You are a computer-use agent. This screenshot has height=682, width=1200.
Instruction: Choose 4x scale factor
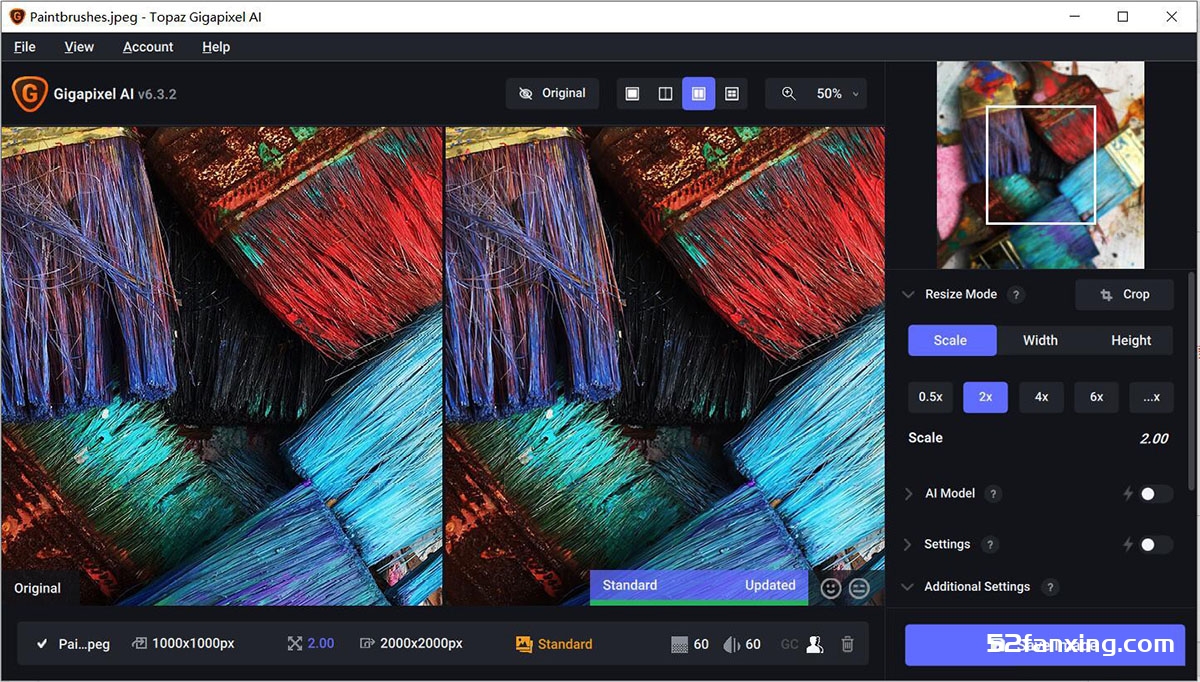(x=1041, y=397)
